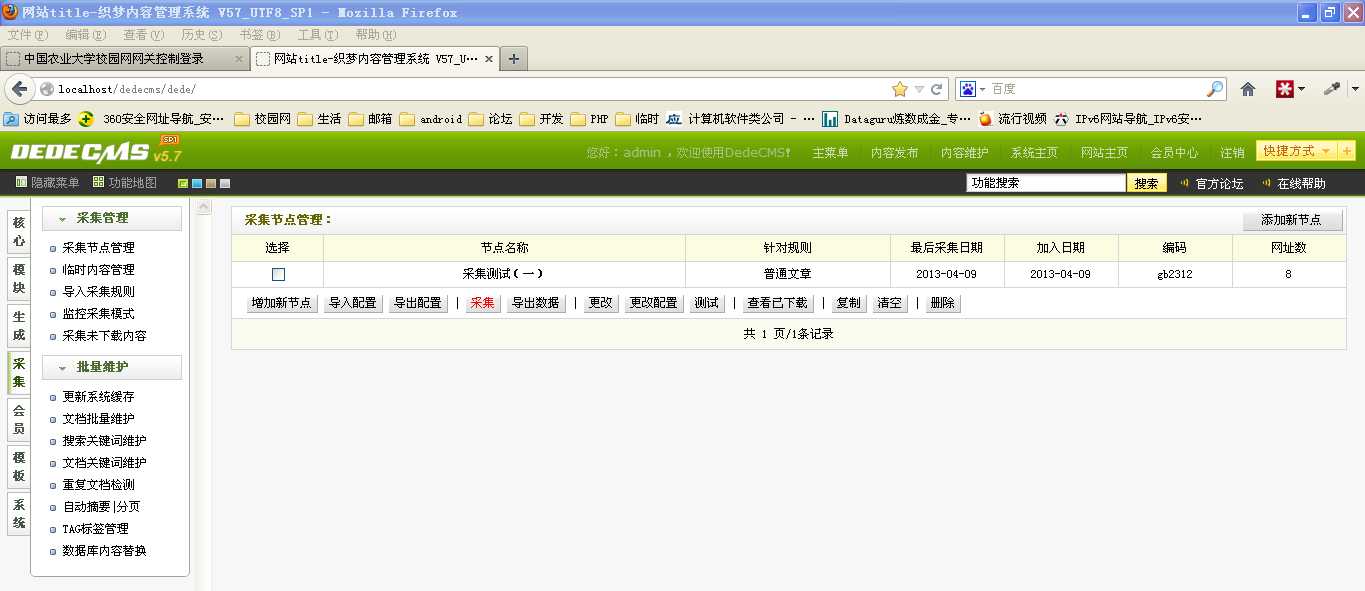This screenshot has height=591, width=1365.
Task: Click the browser back arrow button
Action: point(18,89)
